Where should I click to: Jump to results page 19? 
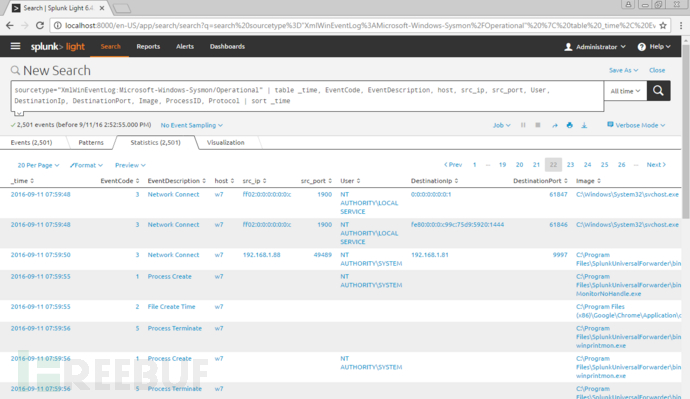tap(502, 165)
